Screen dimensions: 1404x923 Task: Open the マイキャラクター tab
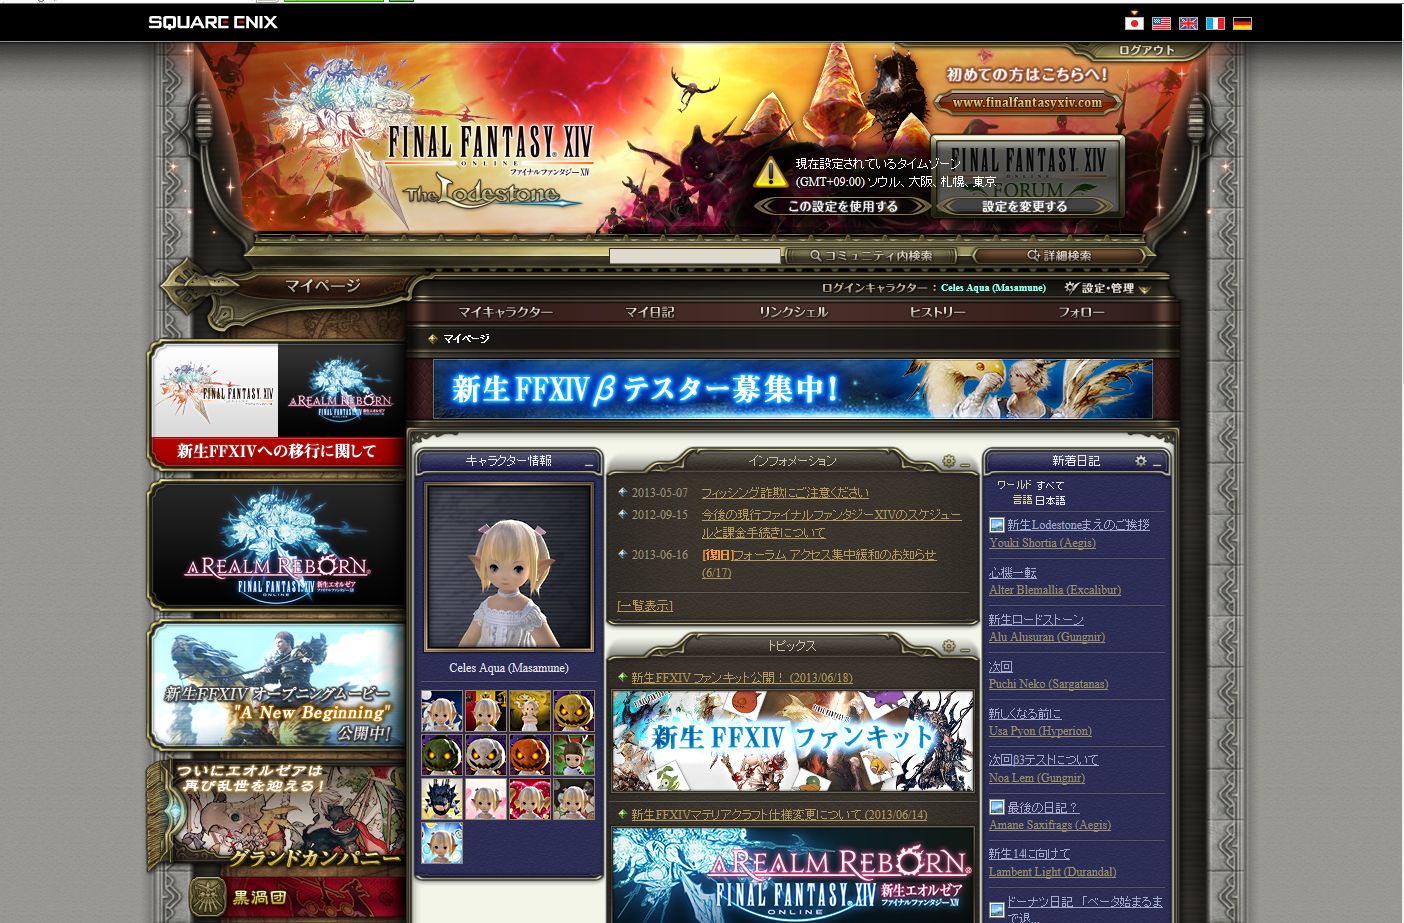click(x=505, y=312)
